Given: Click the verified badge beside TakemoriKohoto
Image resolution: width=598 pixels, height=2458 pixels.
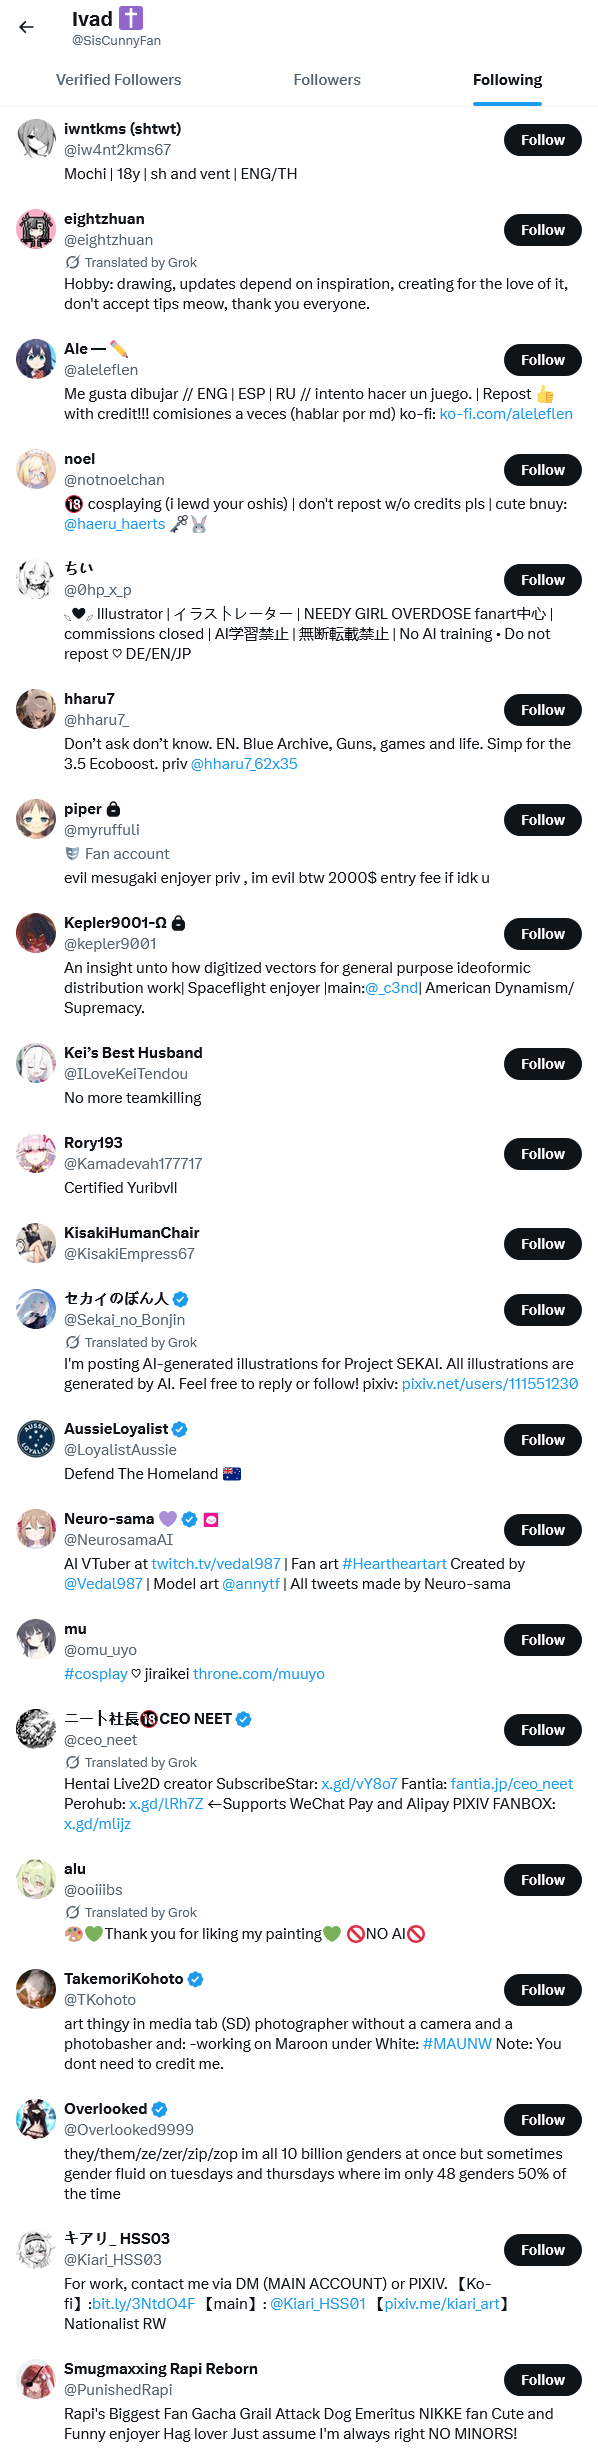Looking at the screenshot, I should point(196,1979).
